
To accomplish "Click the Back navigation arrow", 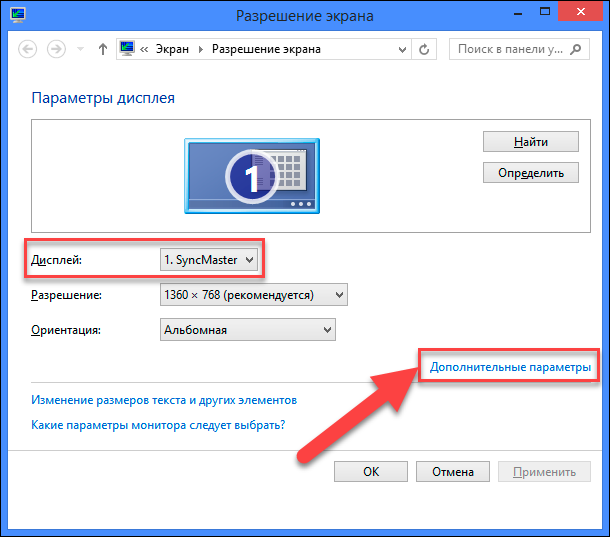I will tap(27, 49).
